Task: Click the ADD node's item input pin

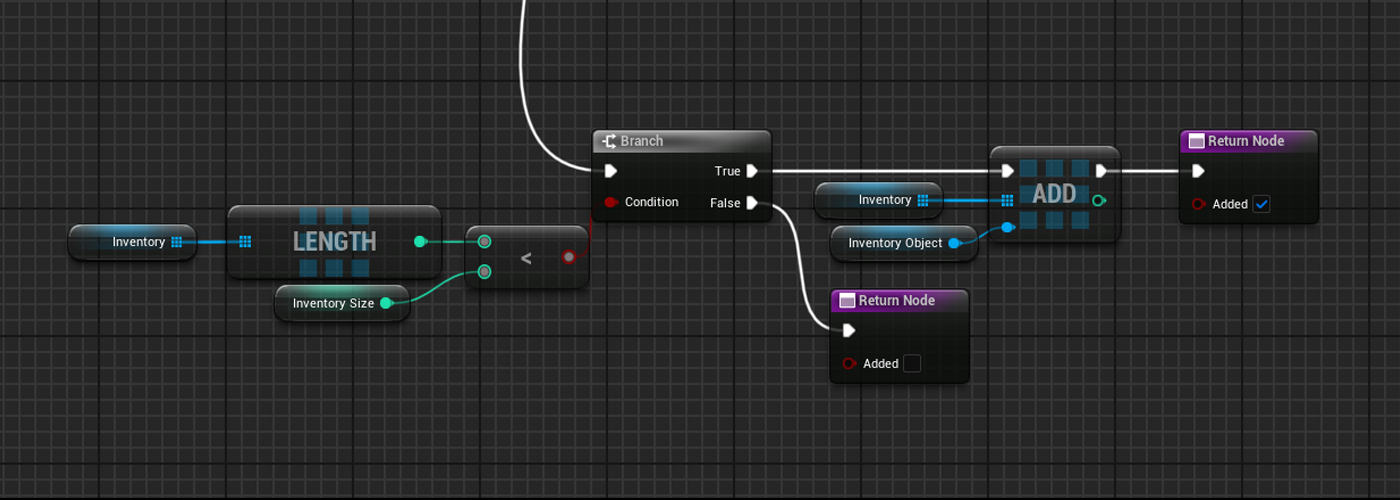Action: pyautogui.click(x=1008, y=228)
